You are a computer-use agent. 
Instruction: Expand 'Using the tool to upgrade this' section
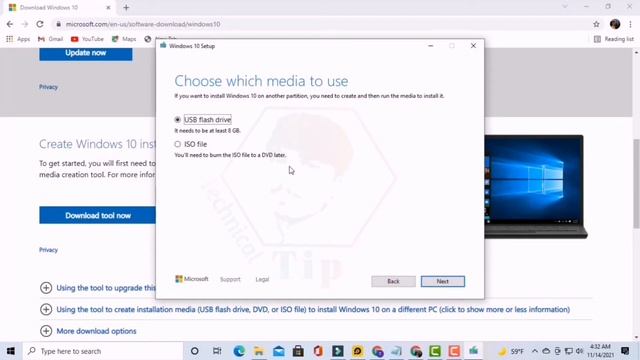(98, 288)
